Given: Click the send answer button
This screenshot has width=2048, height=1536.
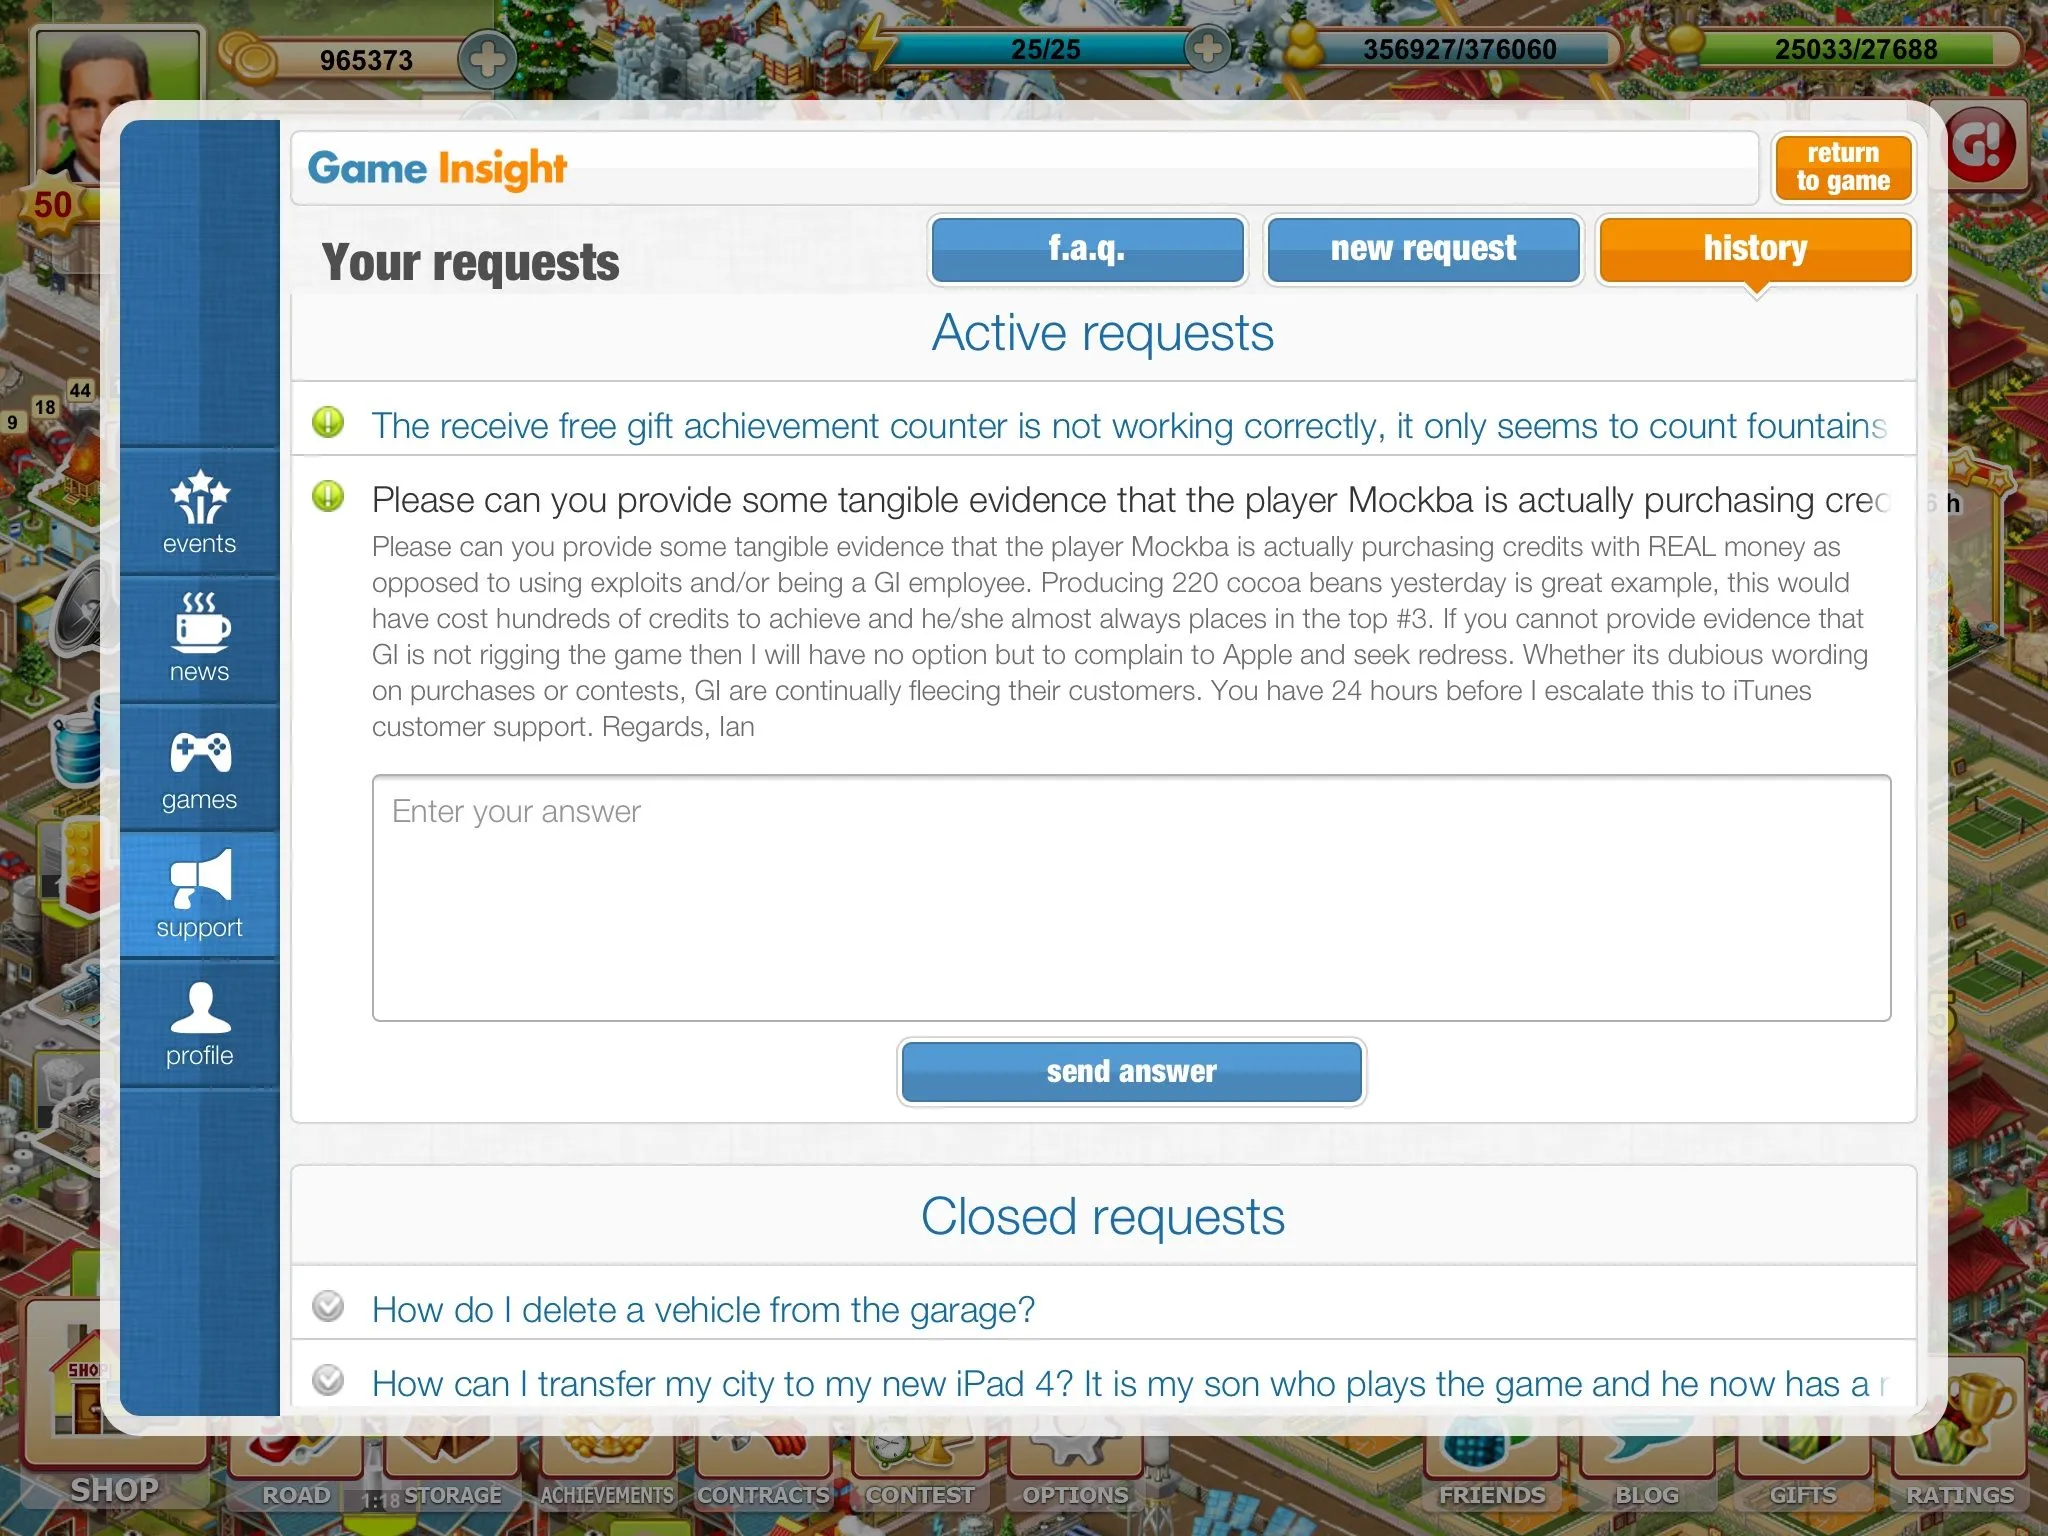Looking at the screenshot, I should pyautogui.click(x=1131, y=1072).
